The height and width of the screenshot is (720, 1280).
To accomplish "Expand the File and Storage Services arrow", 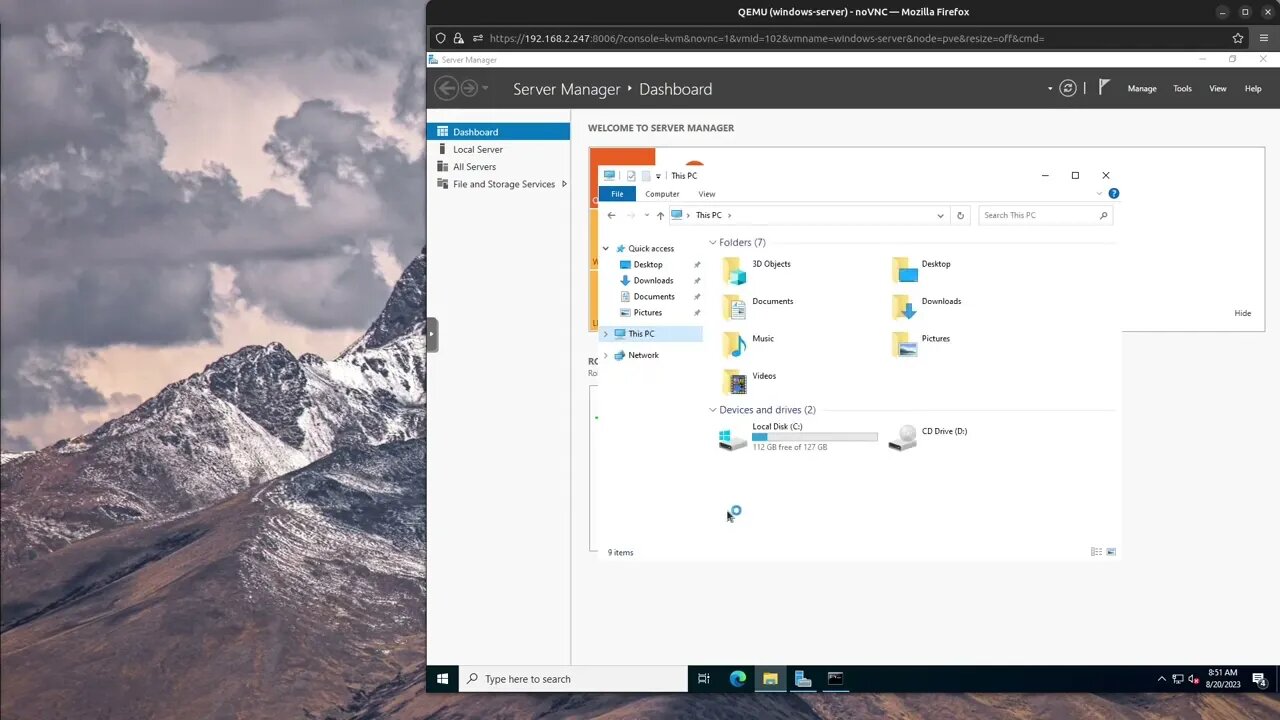I will pyautogui.click(x=564, y=184).
